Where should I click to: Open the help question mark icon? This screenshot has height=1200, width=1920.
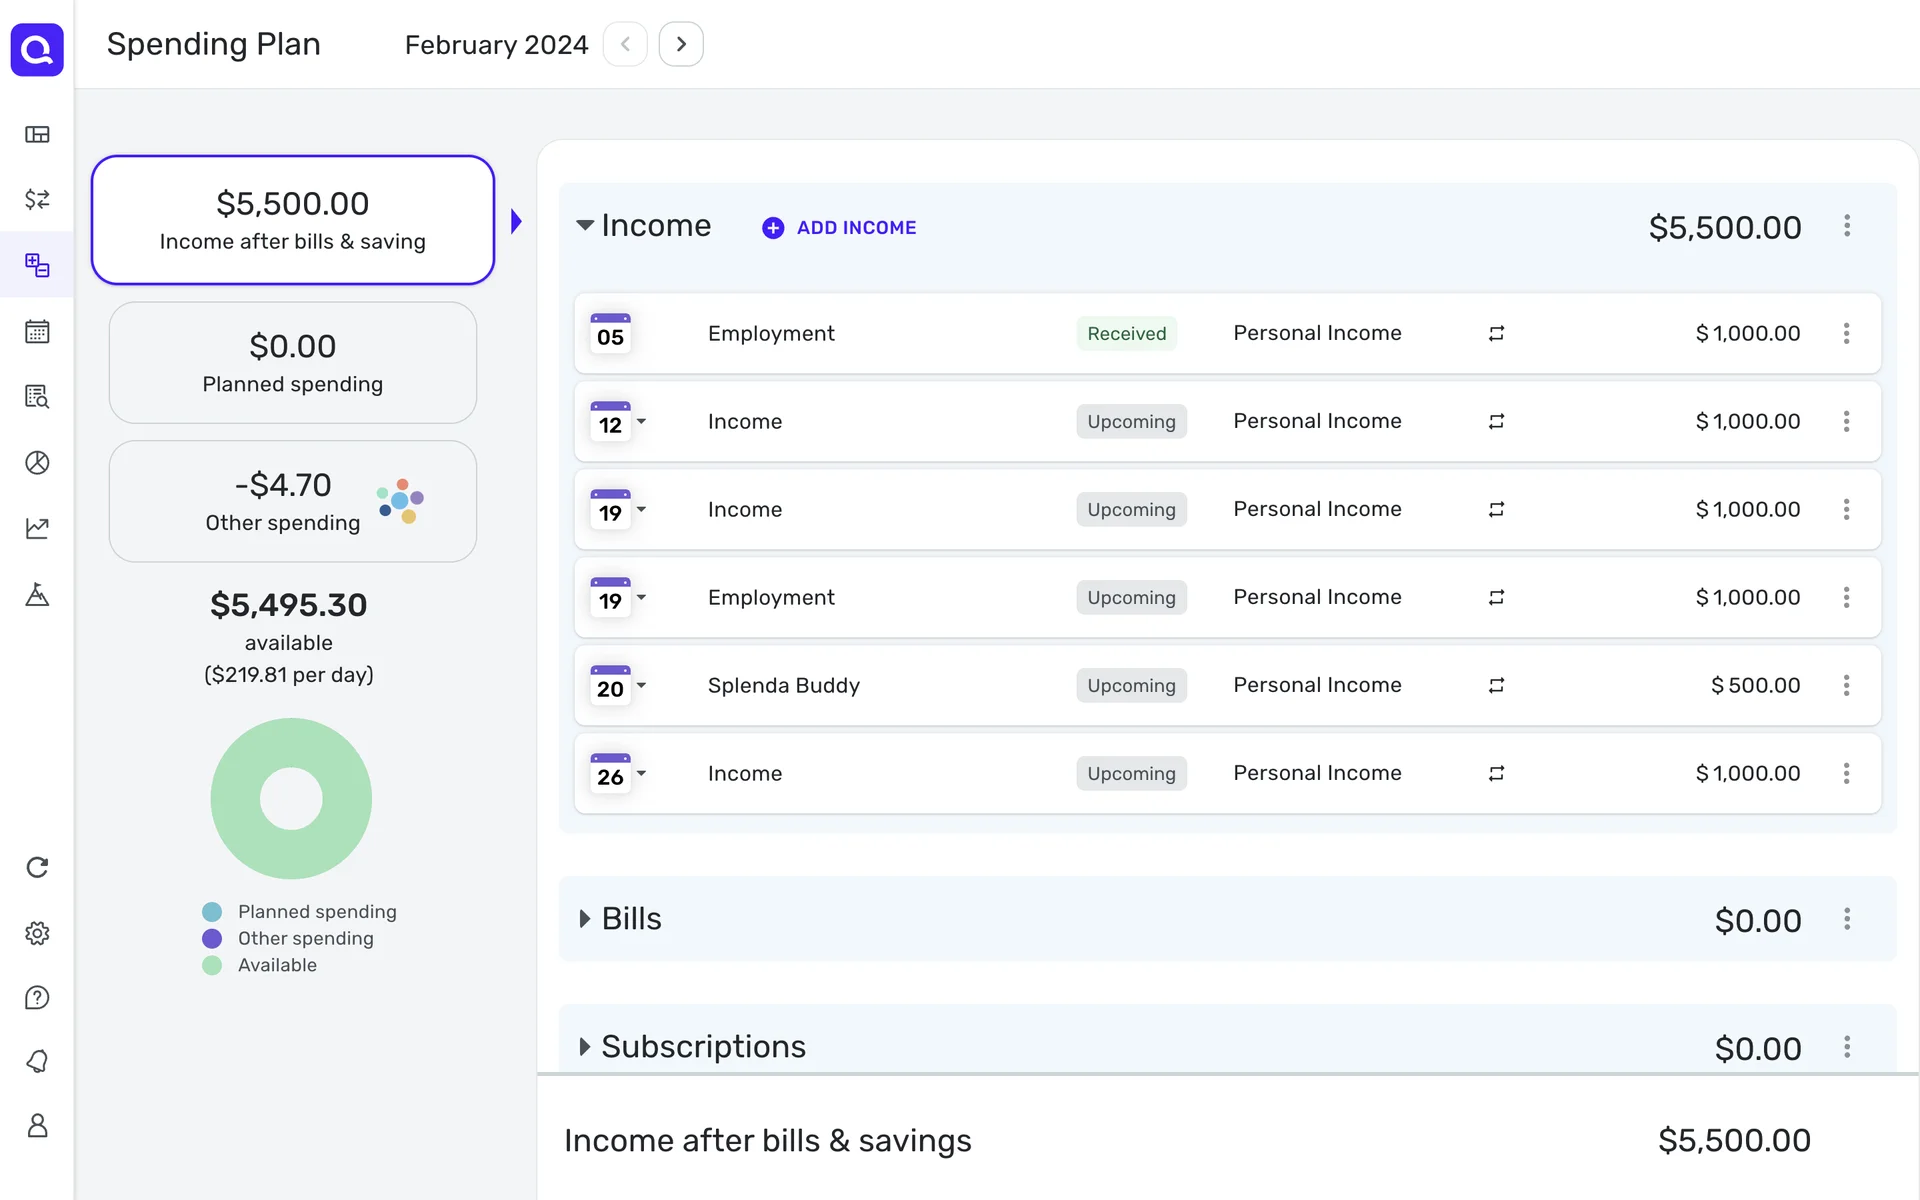tap(37, 997)
